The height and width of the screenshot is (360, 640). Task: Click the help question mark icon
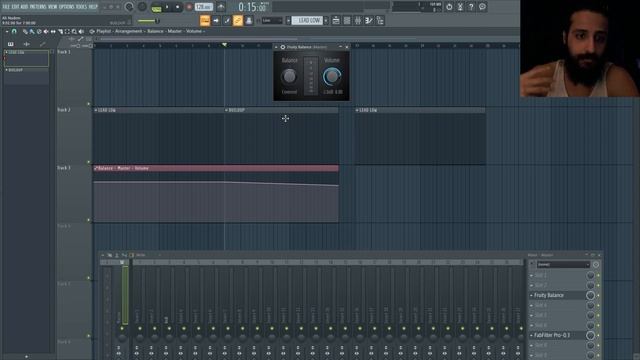point(471,7)
